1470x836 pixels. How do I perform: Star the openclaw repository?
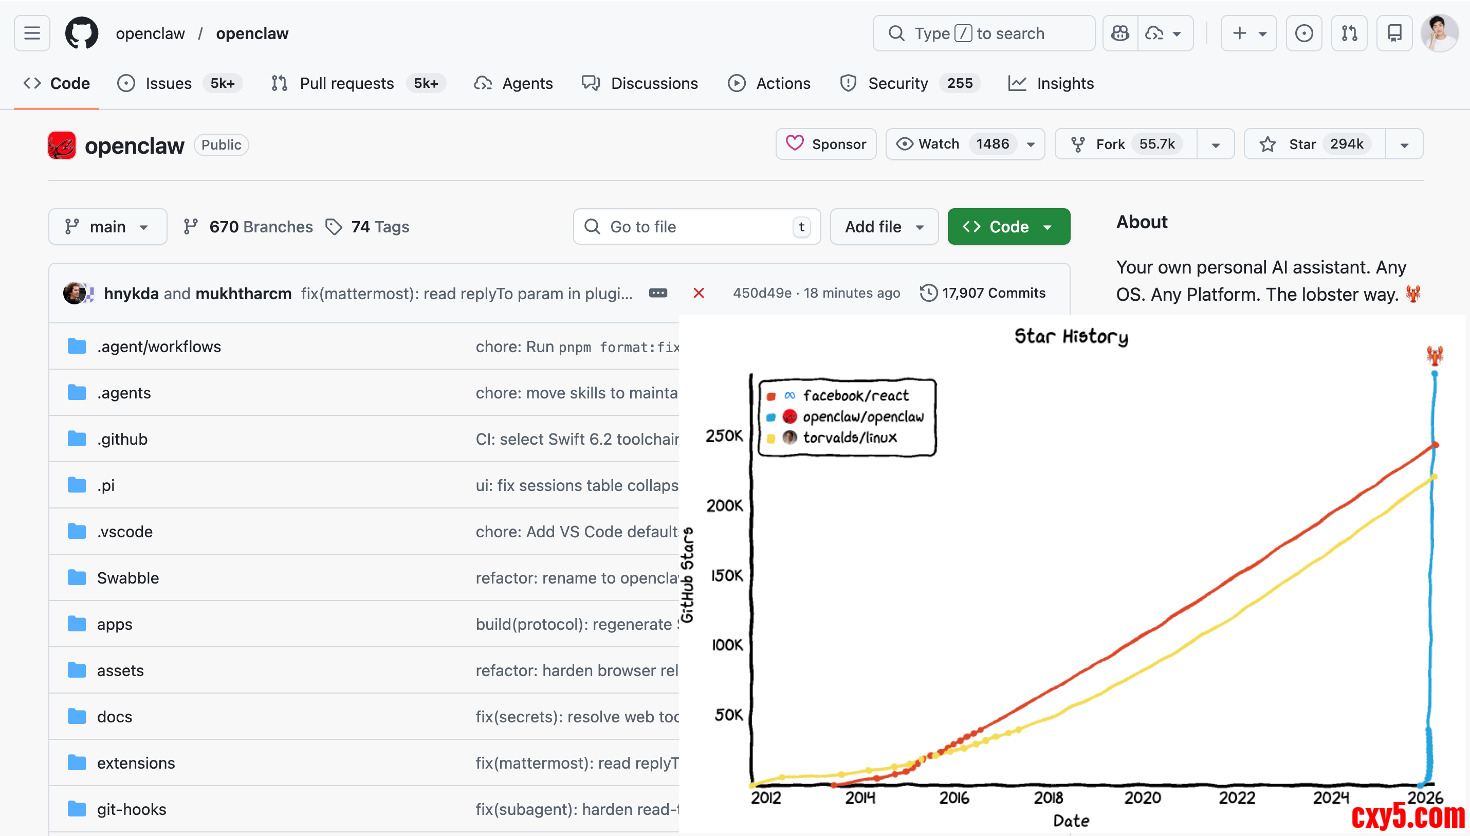pyautogui.click(x=1314, y=144)
